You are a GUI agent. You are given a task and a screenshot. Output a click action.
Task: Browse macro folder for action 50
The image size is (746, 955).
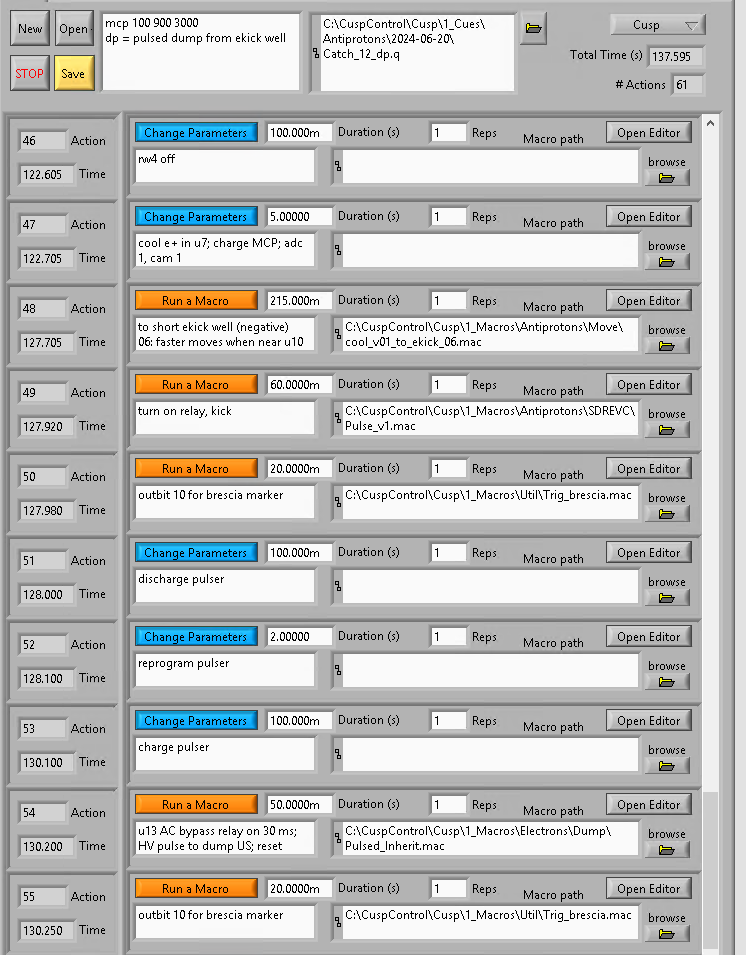667,514
